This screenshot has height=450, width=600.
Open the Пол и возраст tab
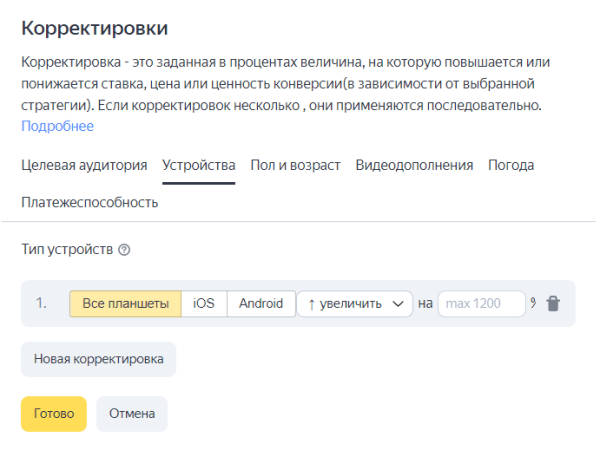[295, 165]
